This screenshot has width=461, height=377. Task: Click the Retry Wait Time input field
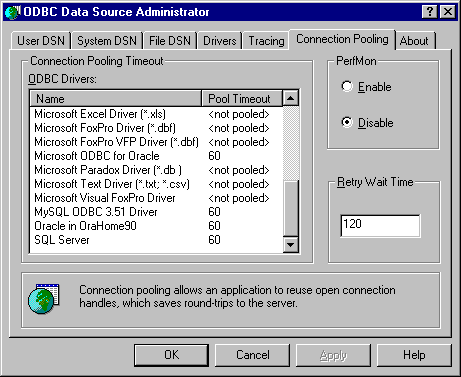[x=380, y=226]
